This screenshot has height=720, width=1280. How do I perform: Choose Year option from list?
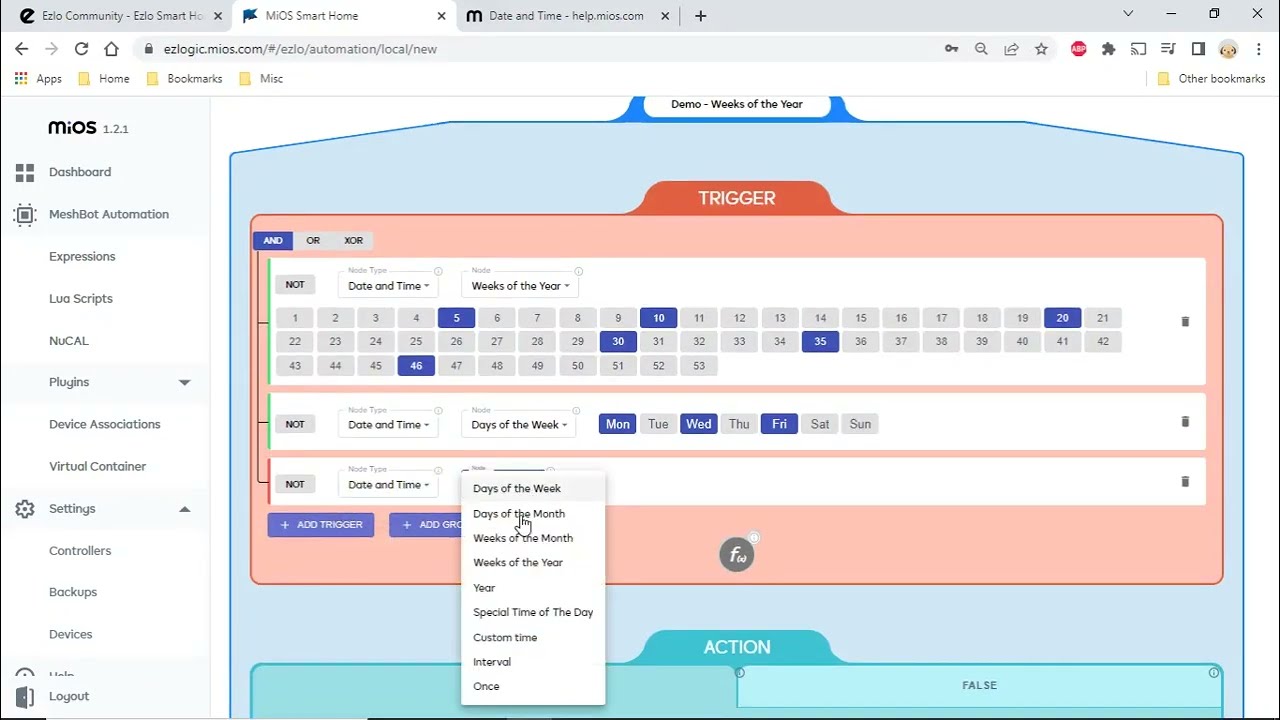pyautogui.click(x=533, y=588)
